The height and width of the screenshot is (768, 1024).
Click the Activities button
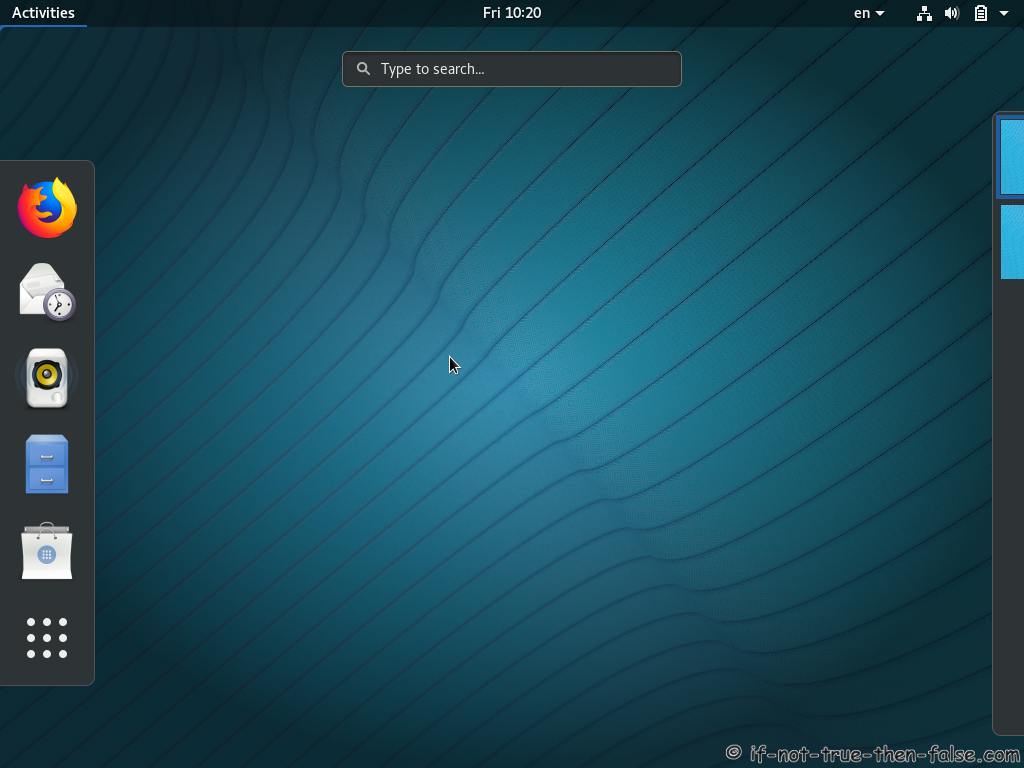click(x=43, y=13)
